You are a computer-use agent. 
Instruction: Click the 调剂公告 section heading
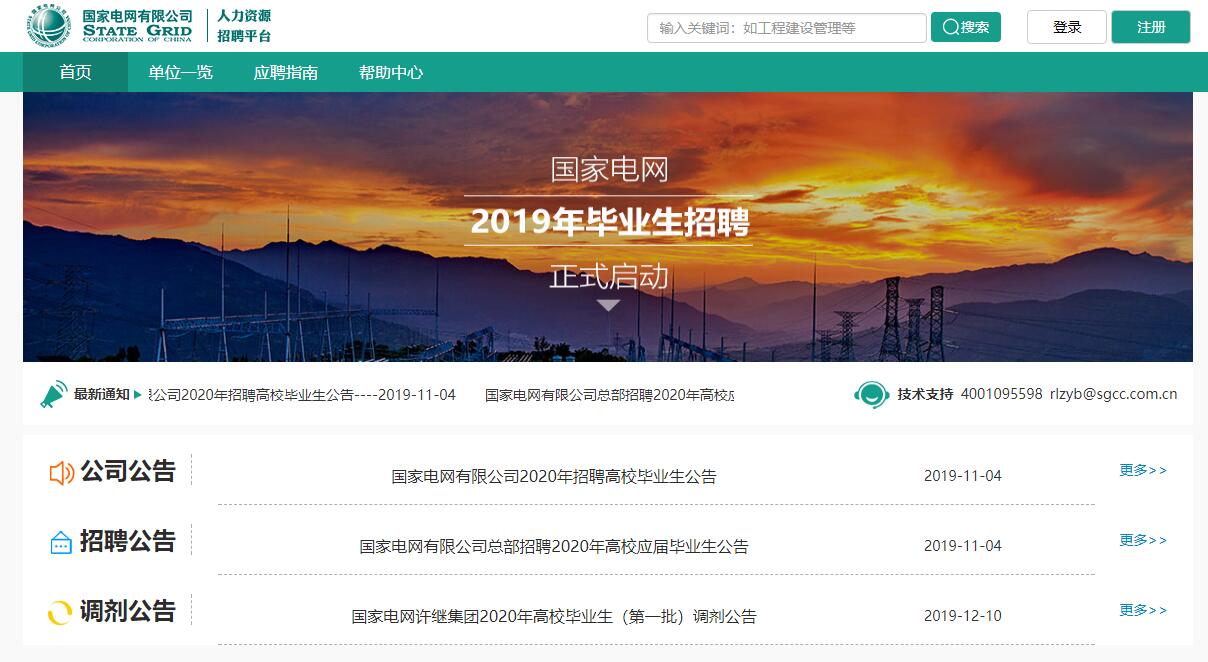click(128, 611)
